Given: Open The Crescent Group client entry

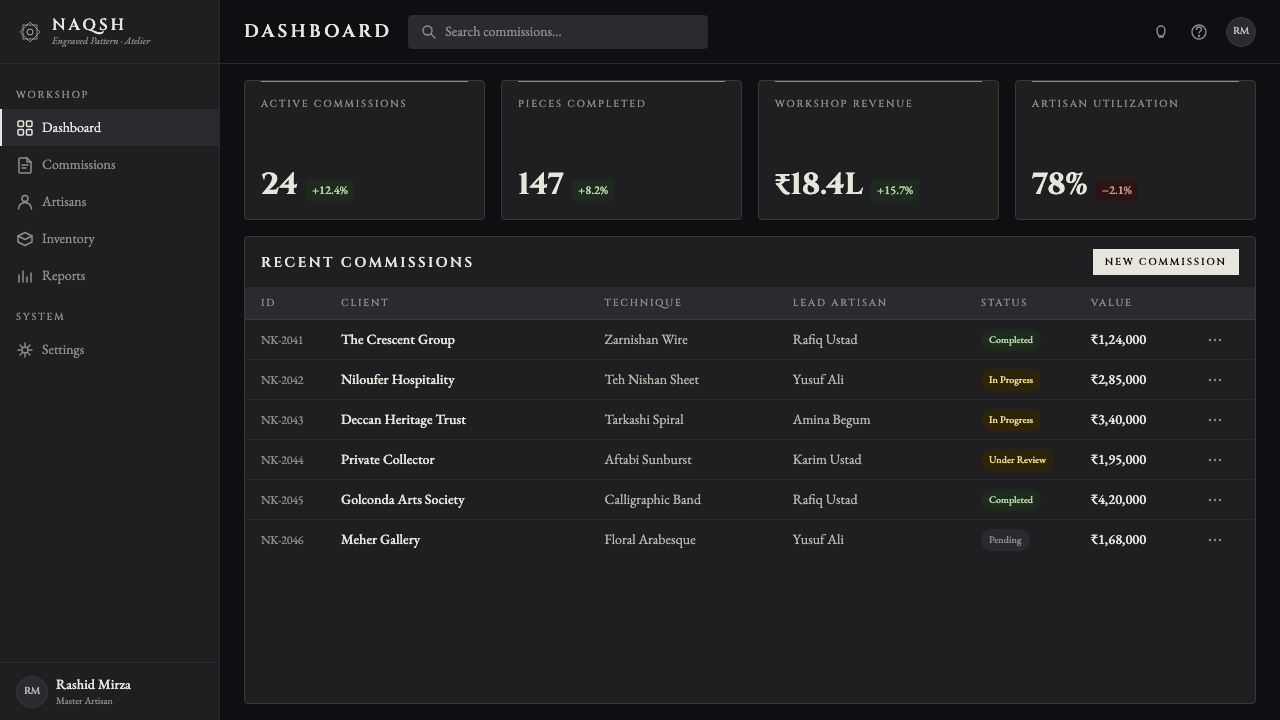Looking at the screenshot, I should click(x=398, y=340).
